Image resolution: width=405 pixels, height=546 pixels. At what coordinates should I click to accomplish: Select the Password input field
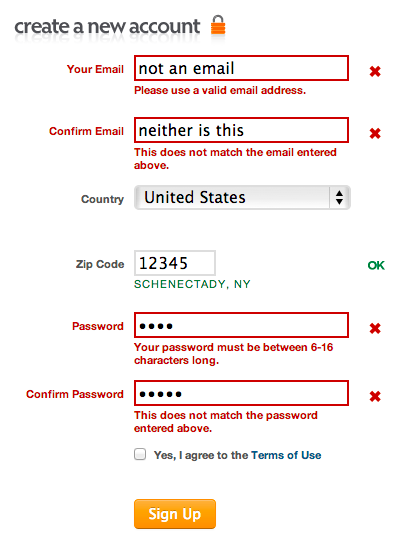click(x=241, y=325)
